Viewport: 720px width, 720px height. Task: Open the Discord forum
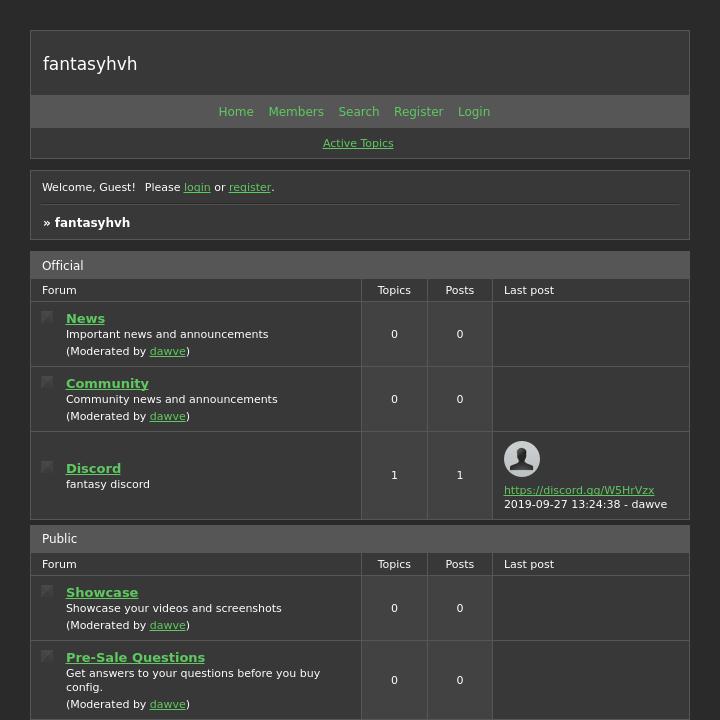[x=93, y=468]
